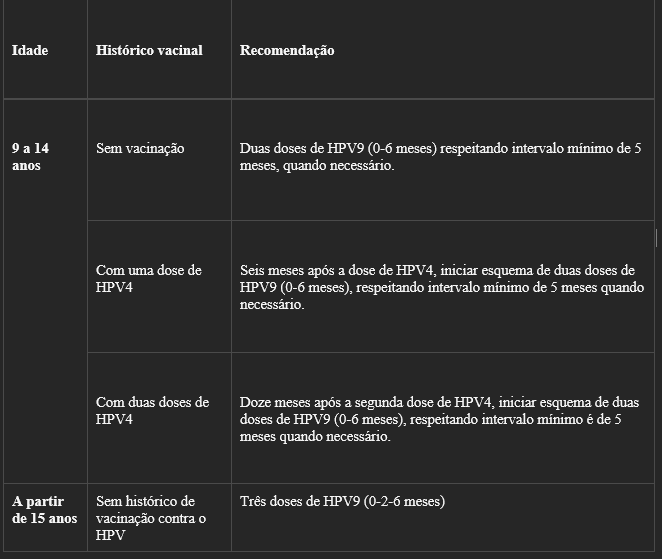Viewport: 662px width, 559px height.
Task: Click the 'Seis meses após a dose' recommendation
Action: tap(442, 287)
